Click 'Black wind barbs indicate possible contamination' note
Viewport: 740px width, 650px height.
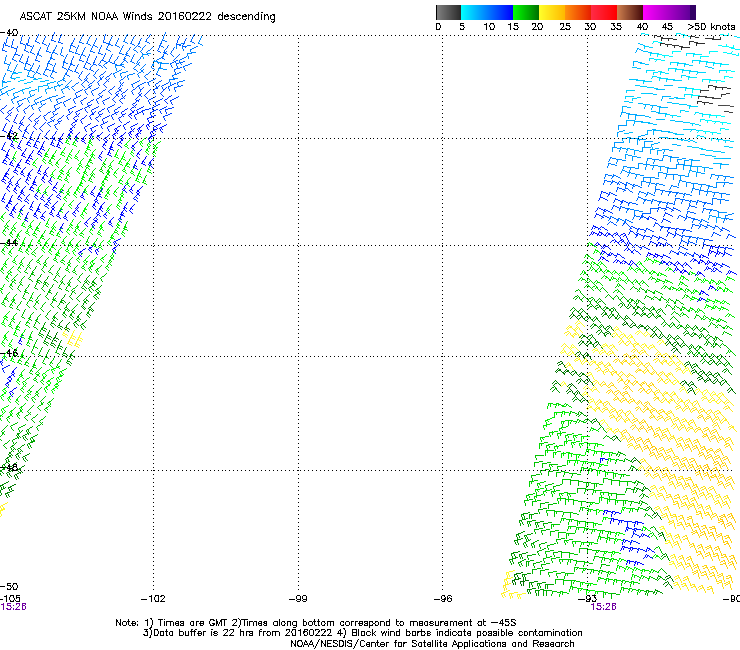pos(467,633)
